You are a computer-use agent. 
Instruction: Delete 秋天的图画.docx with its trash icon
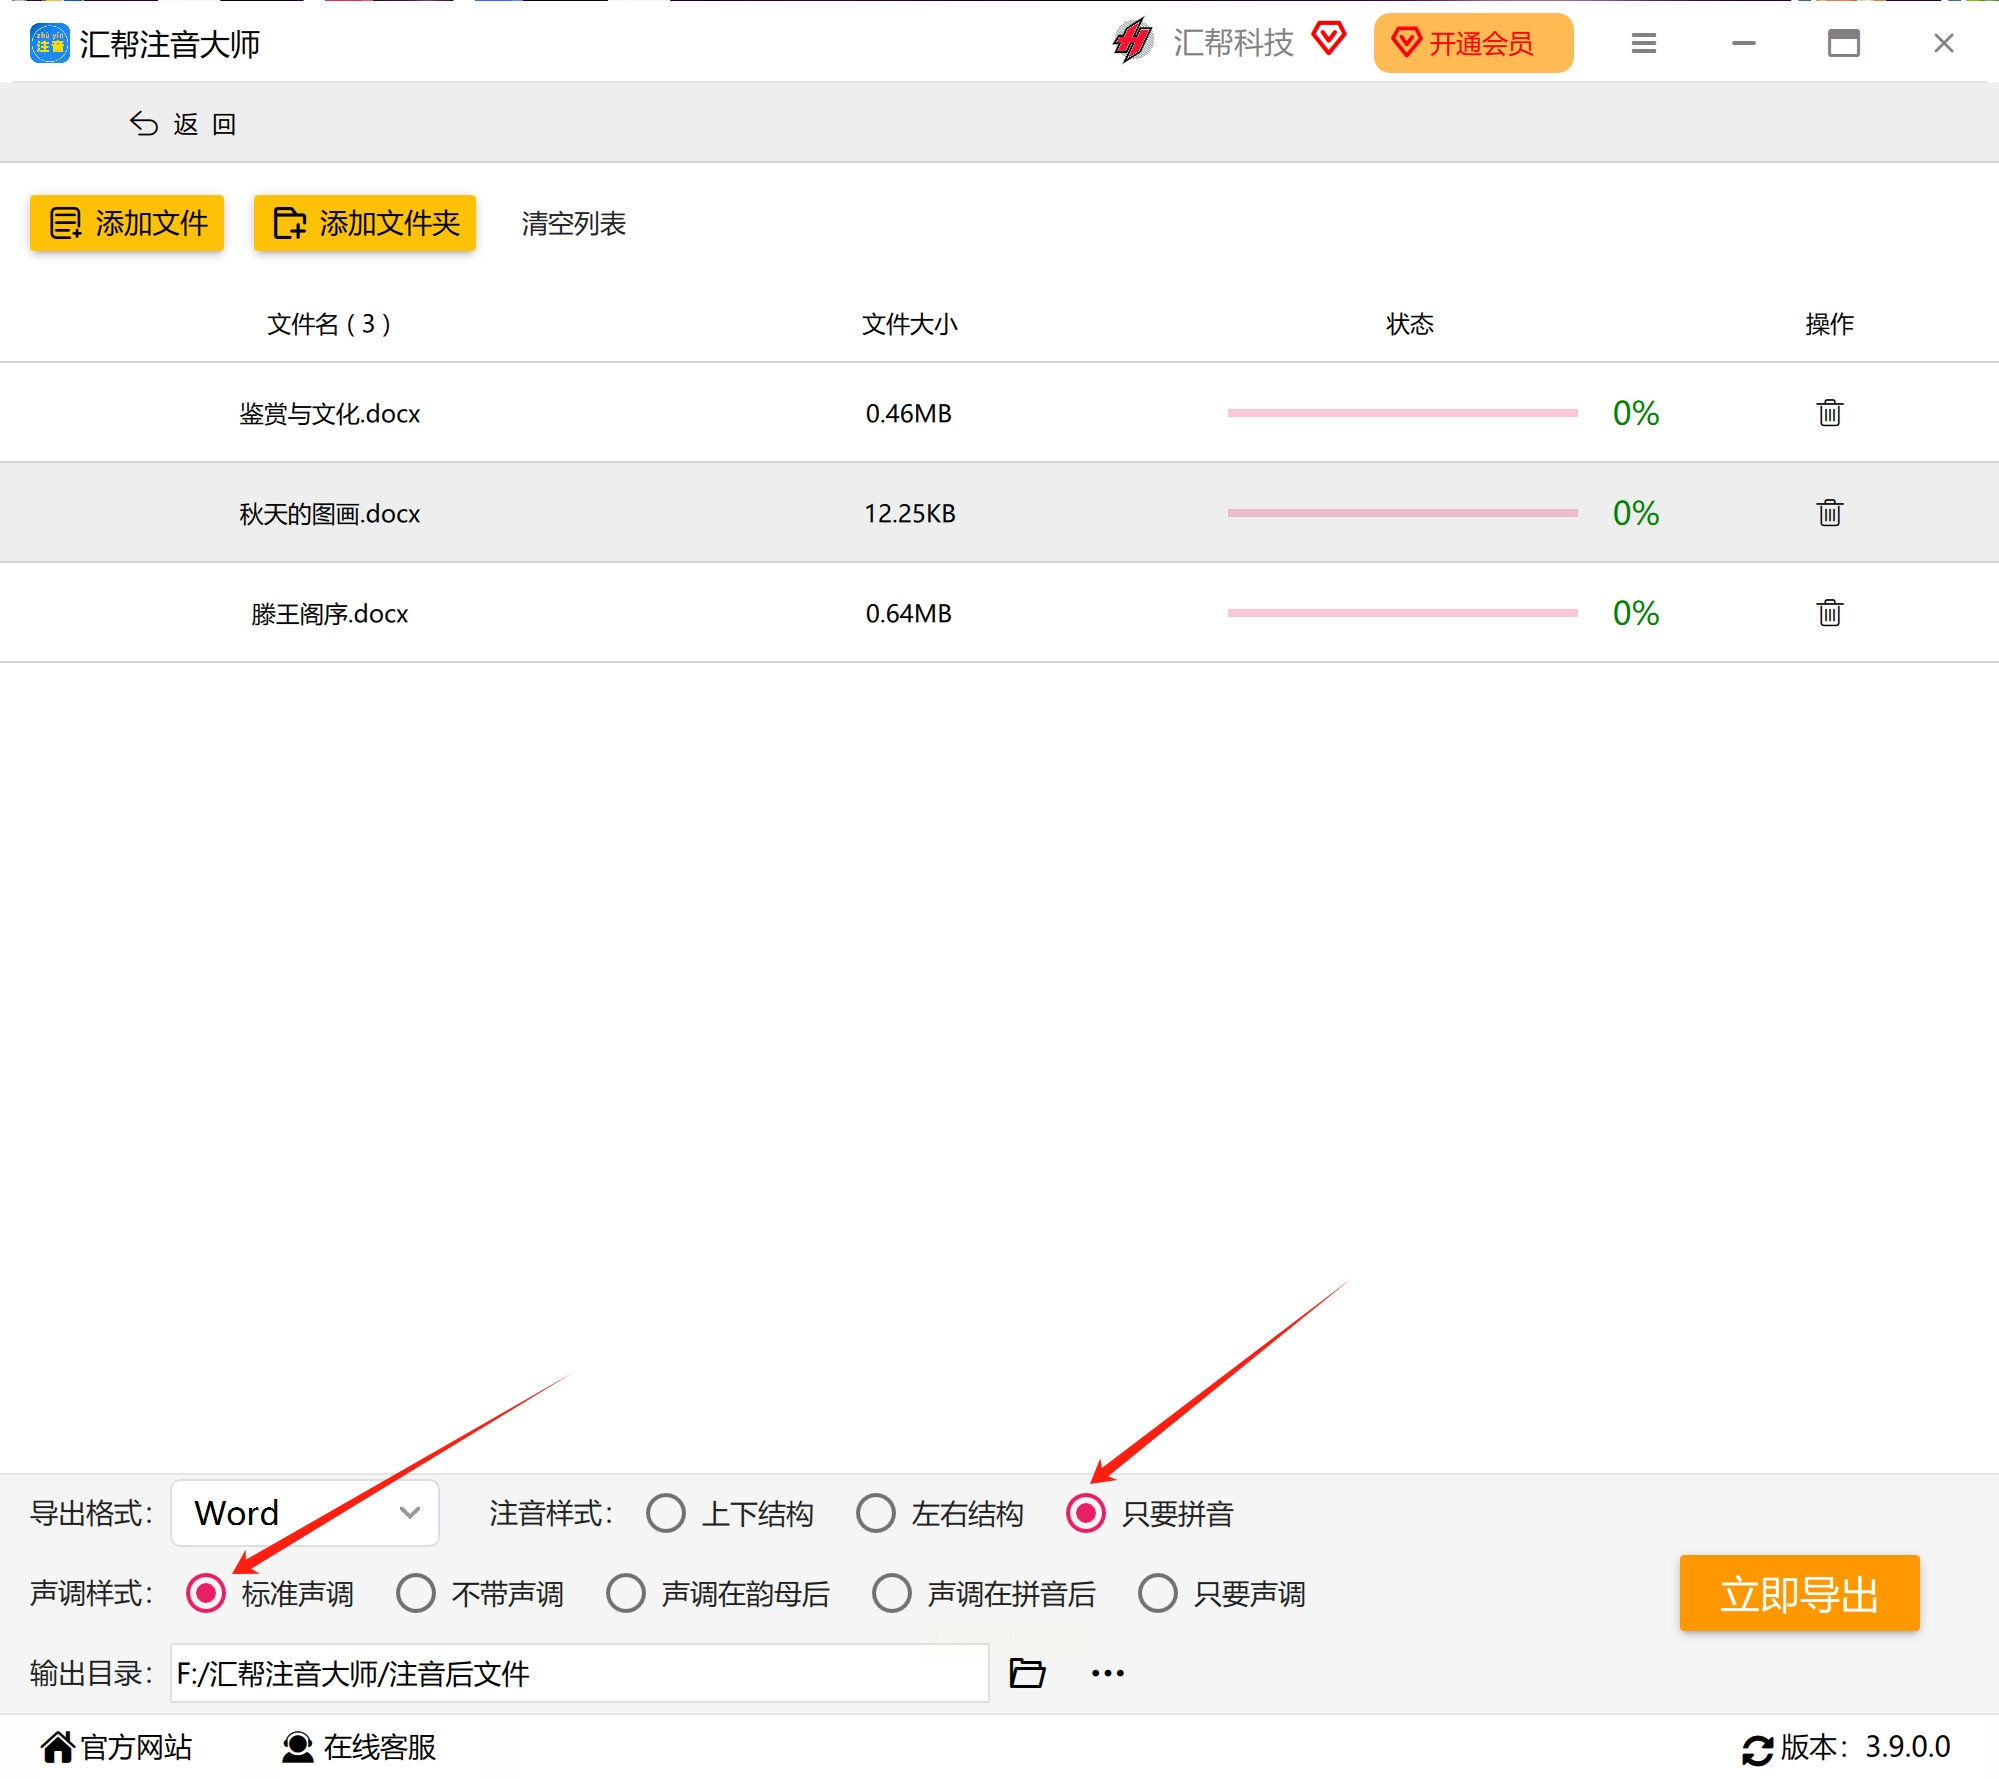pos(1830,512)
